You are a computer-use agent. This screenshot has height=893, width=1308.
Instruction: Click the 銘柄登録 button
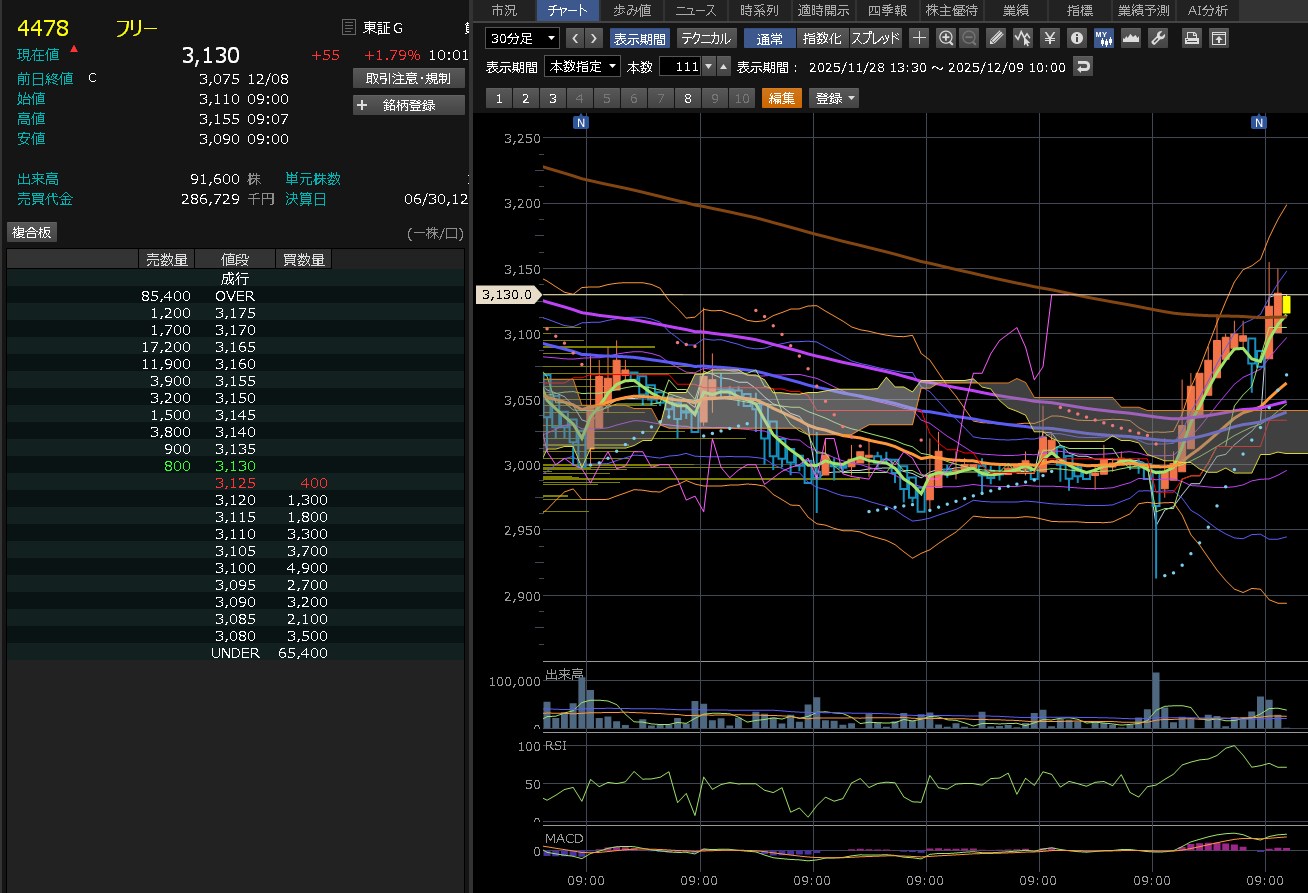coord(408,105)
